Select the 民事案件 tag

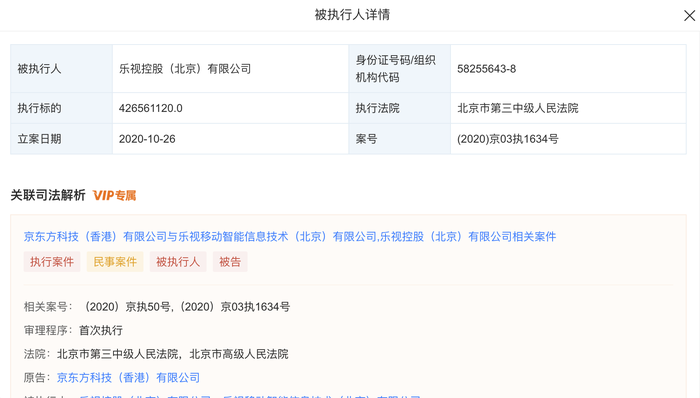coord(115,262)
